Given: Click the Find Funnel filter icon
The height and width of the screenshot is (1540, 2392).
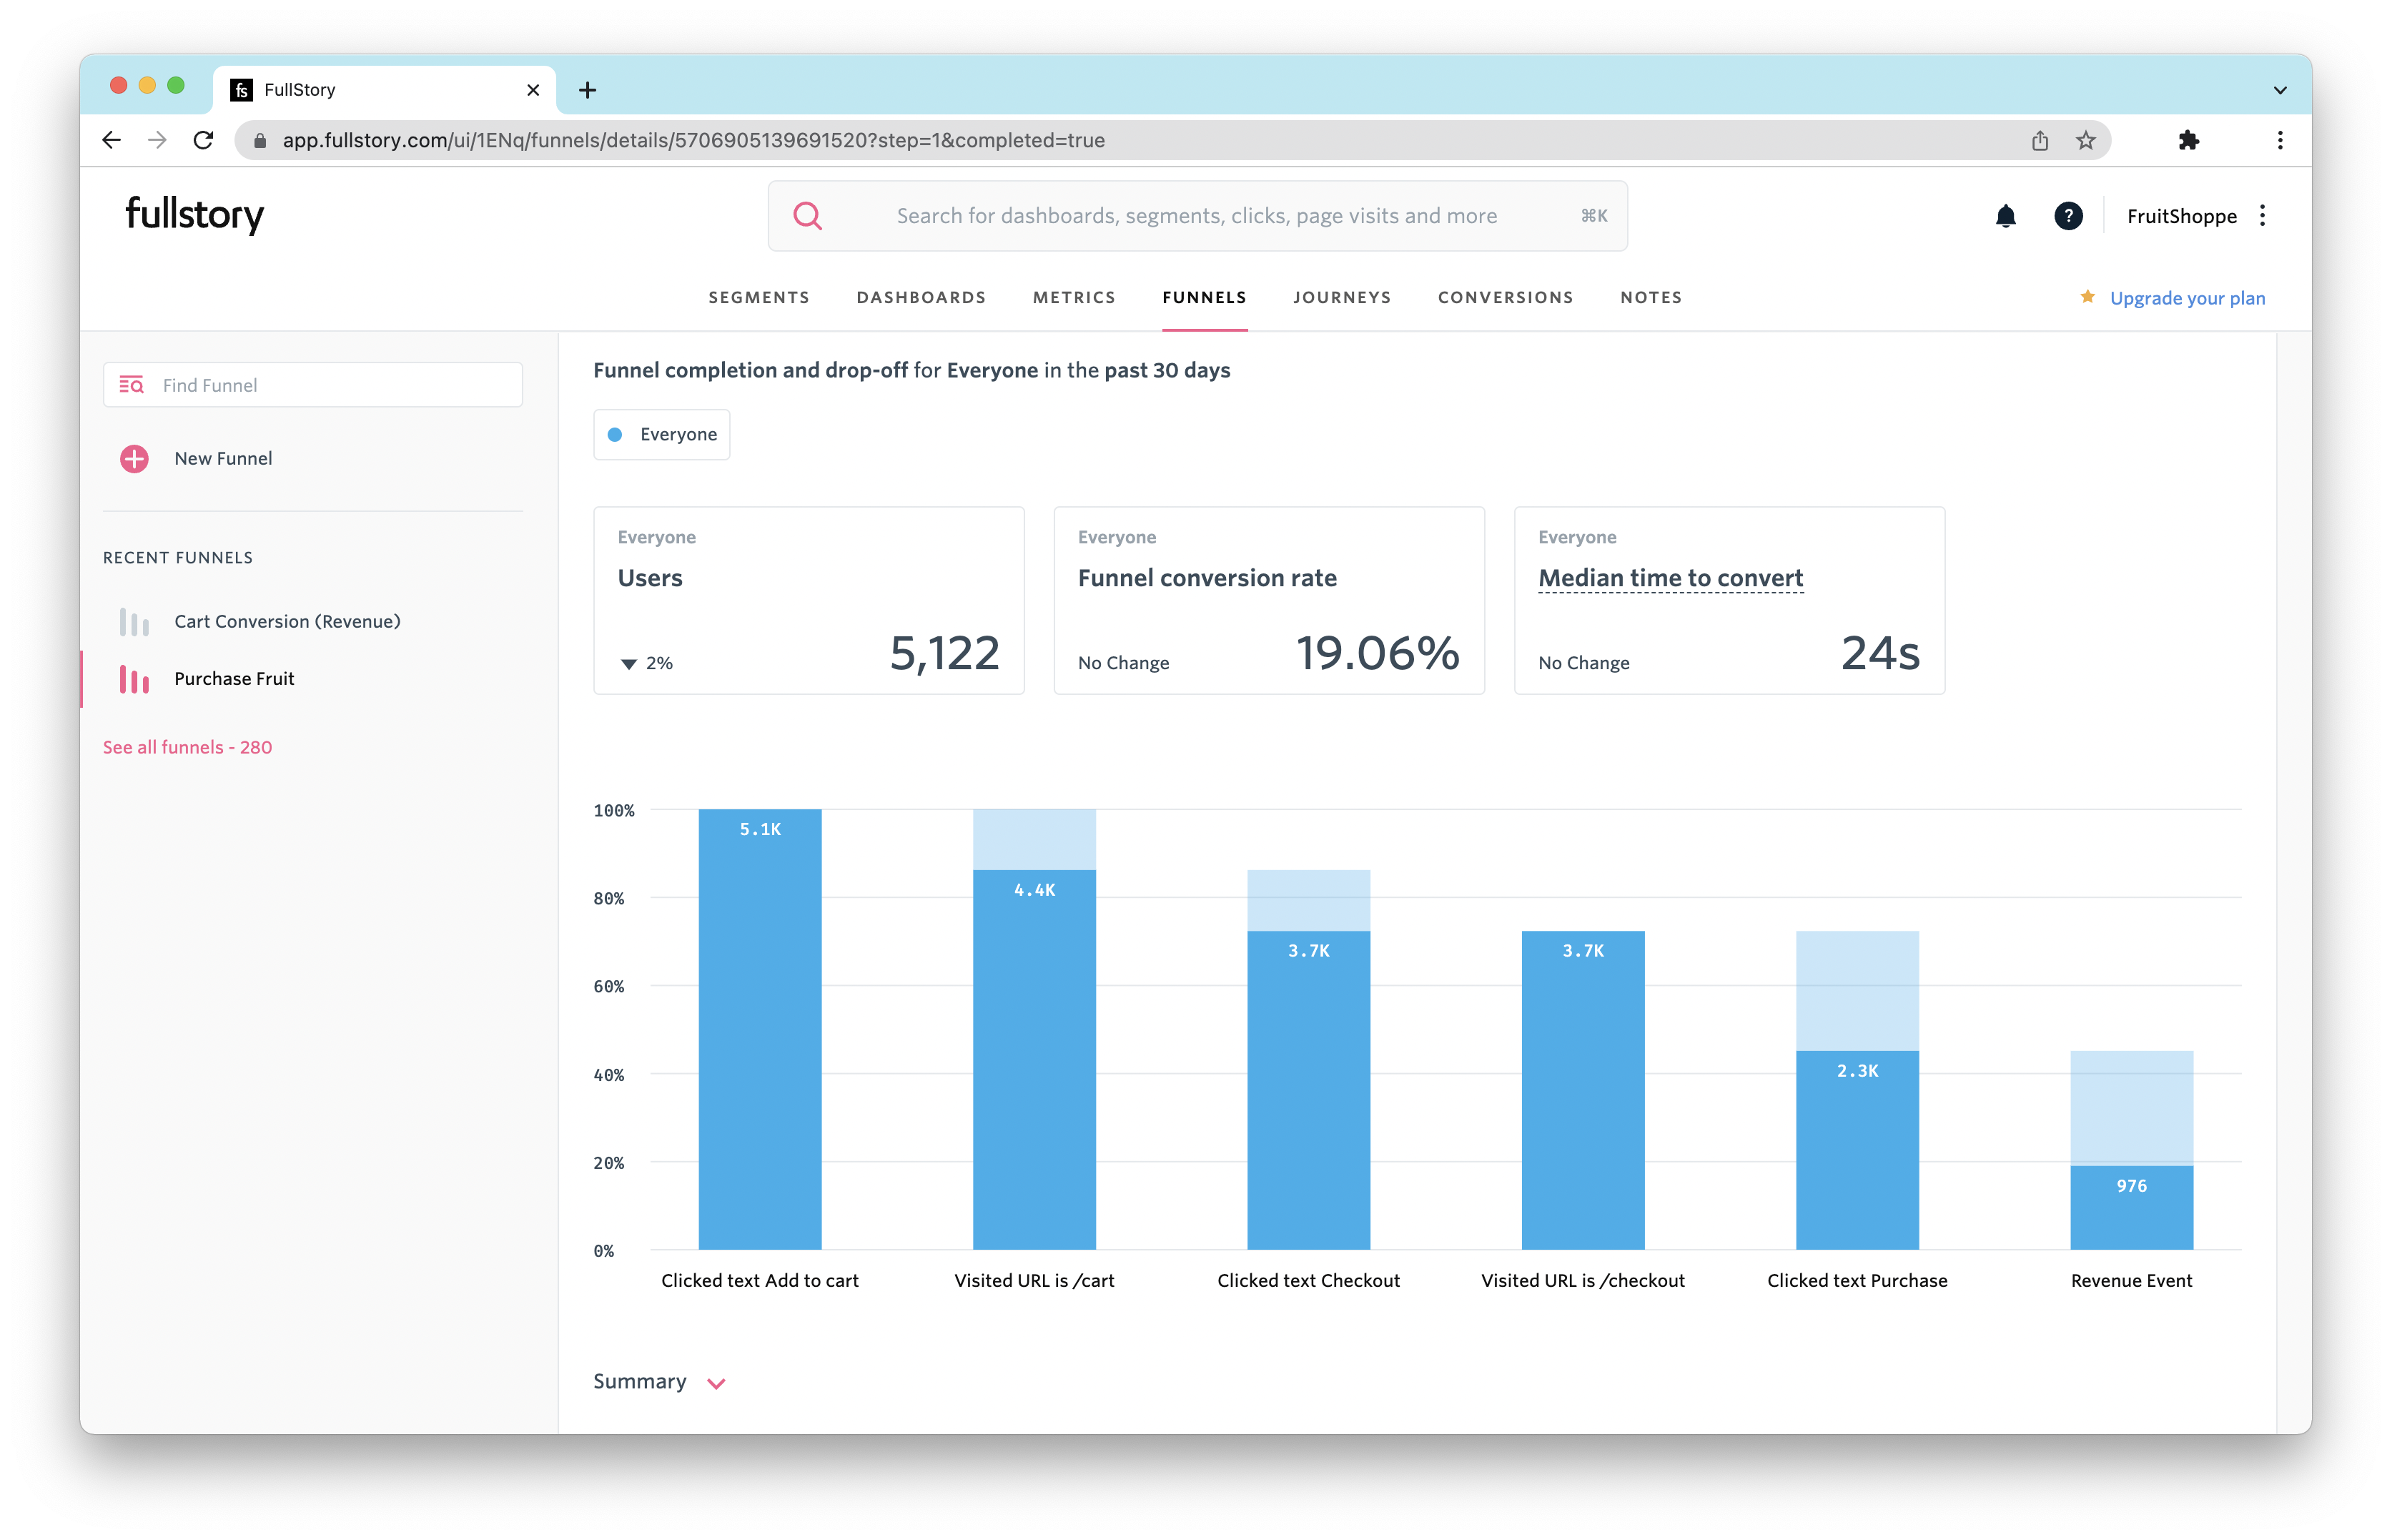Looking at the screenshot, I should tap(131, 385).
